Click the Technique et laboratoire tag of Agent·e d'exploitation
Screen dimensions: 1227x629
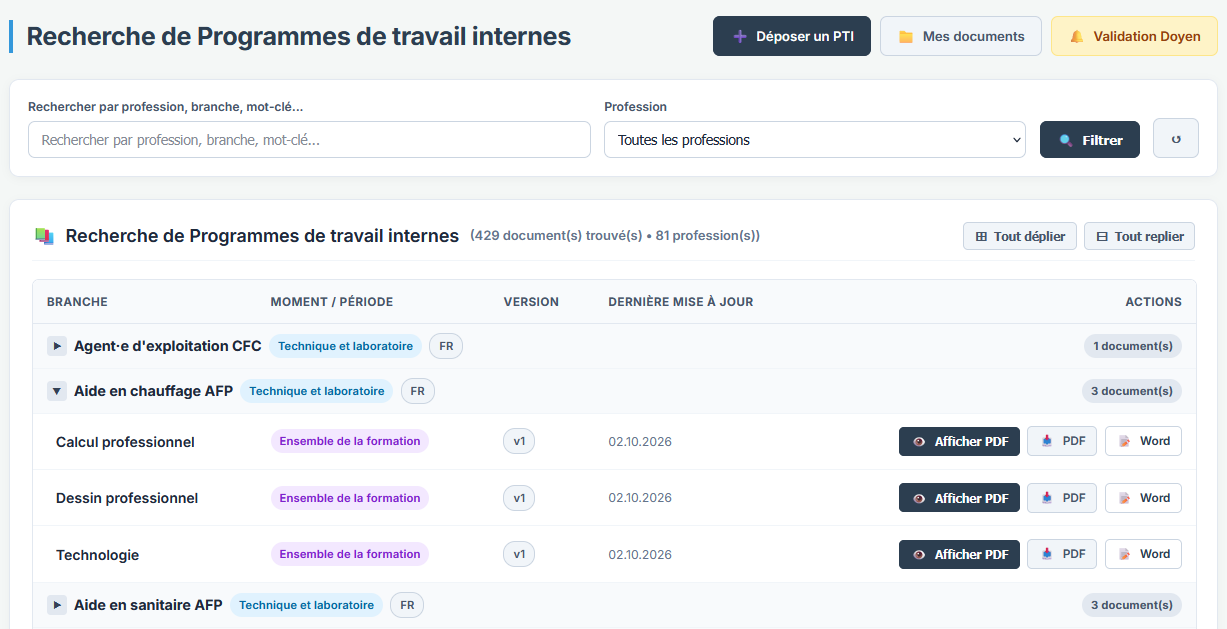pyautogui.click(x=345, y=346)
